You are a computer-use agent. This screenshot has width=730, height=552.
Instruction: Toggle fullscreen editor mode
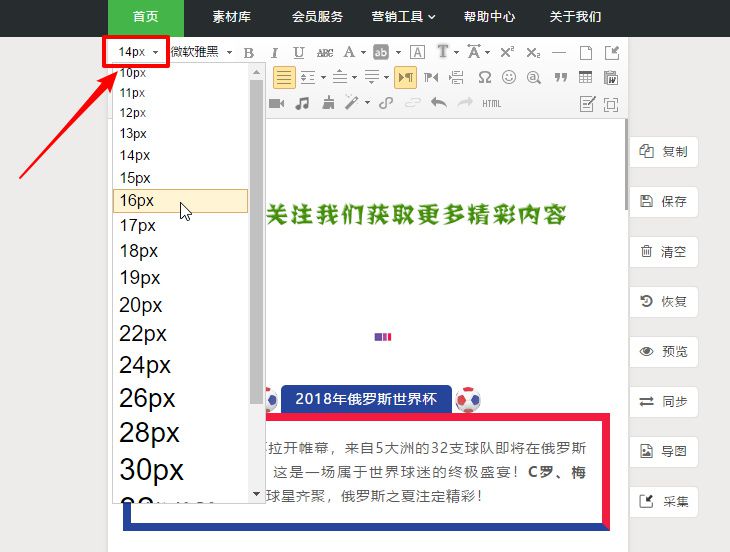[x=611, y=104]
